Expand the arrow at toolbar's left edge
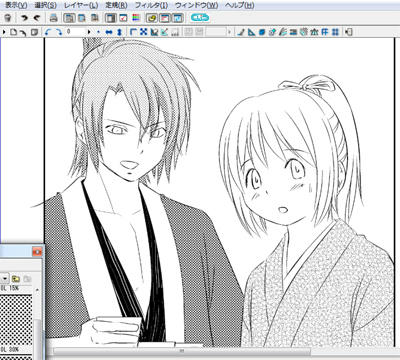The height and width of the screenshot is (360, 400). 4,32
